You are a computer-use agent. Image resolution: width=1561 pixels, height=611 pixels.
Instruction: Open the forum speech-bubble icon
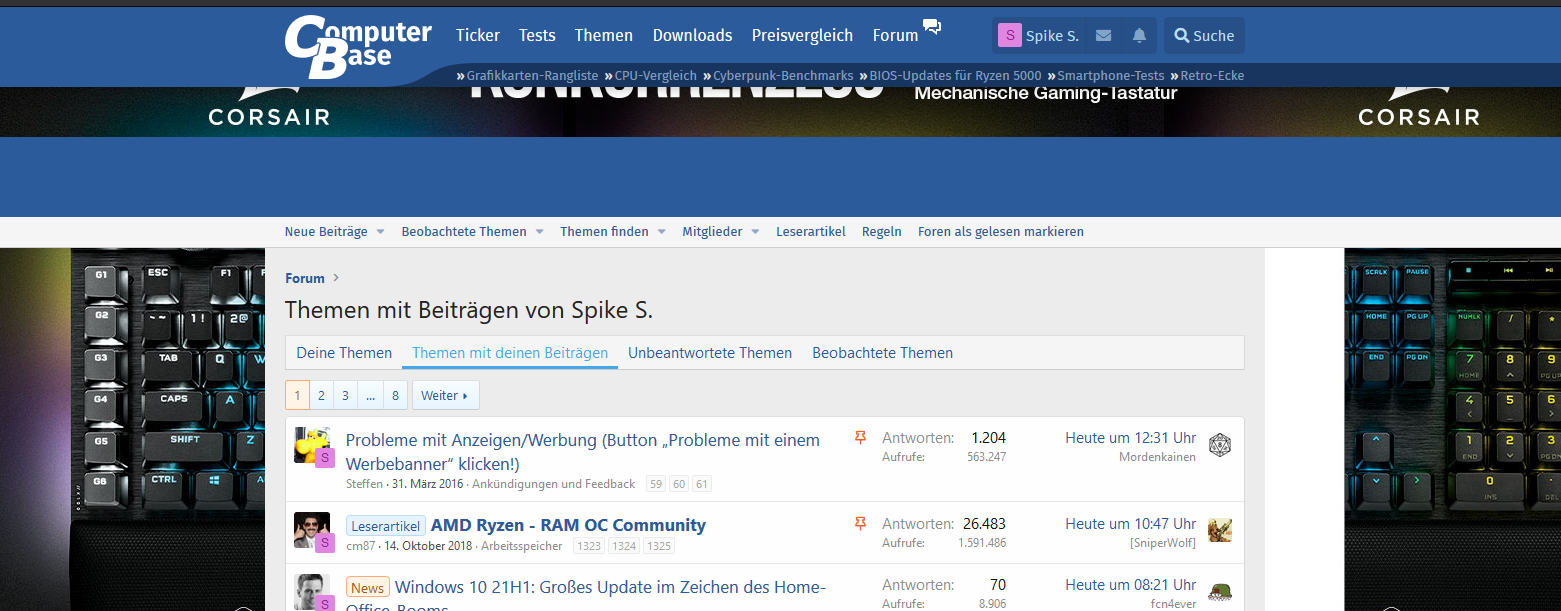932,27
